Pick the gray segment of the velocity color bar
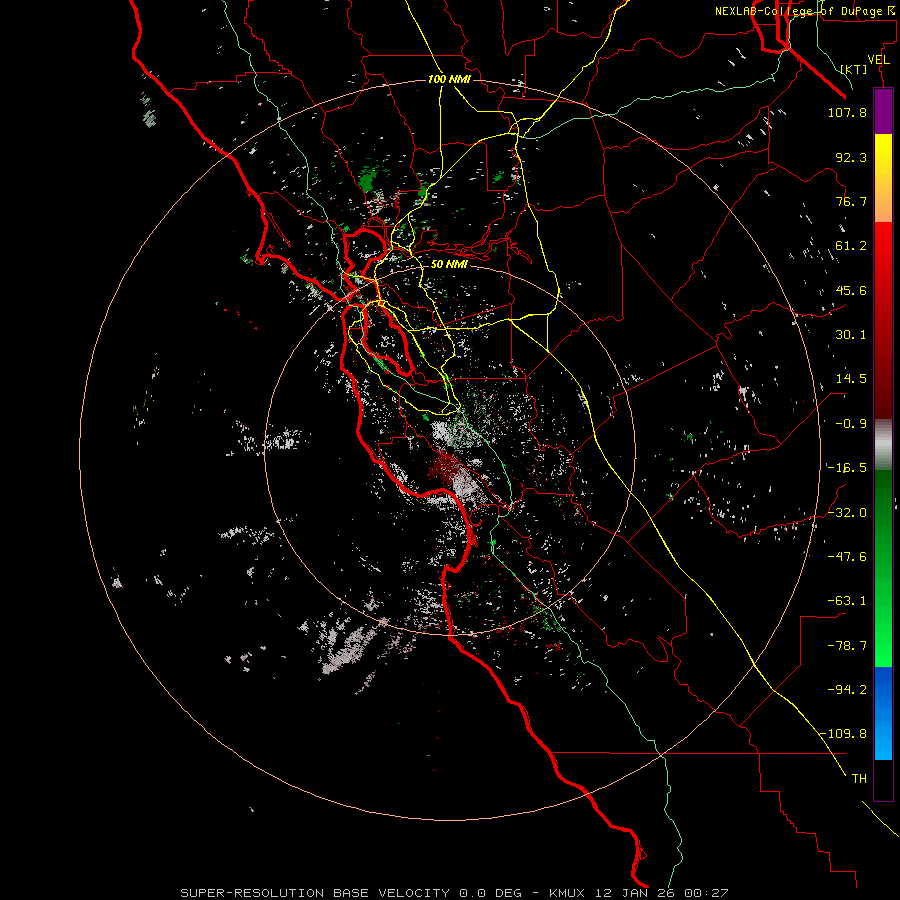 coord(883,445)
